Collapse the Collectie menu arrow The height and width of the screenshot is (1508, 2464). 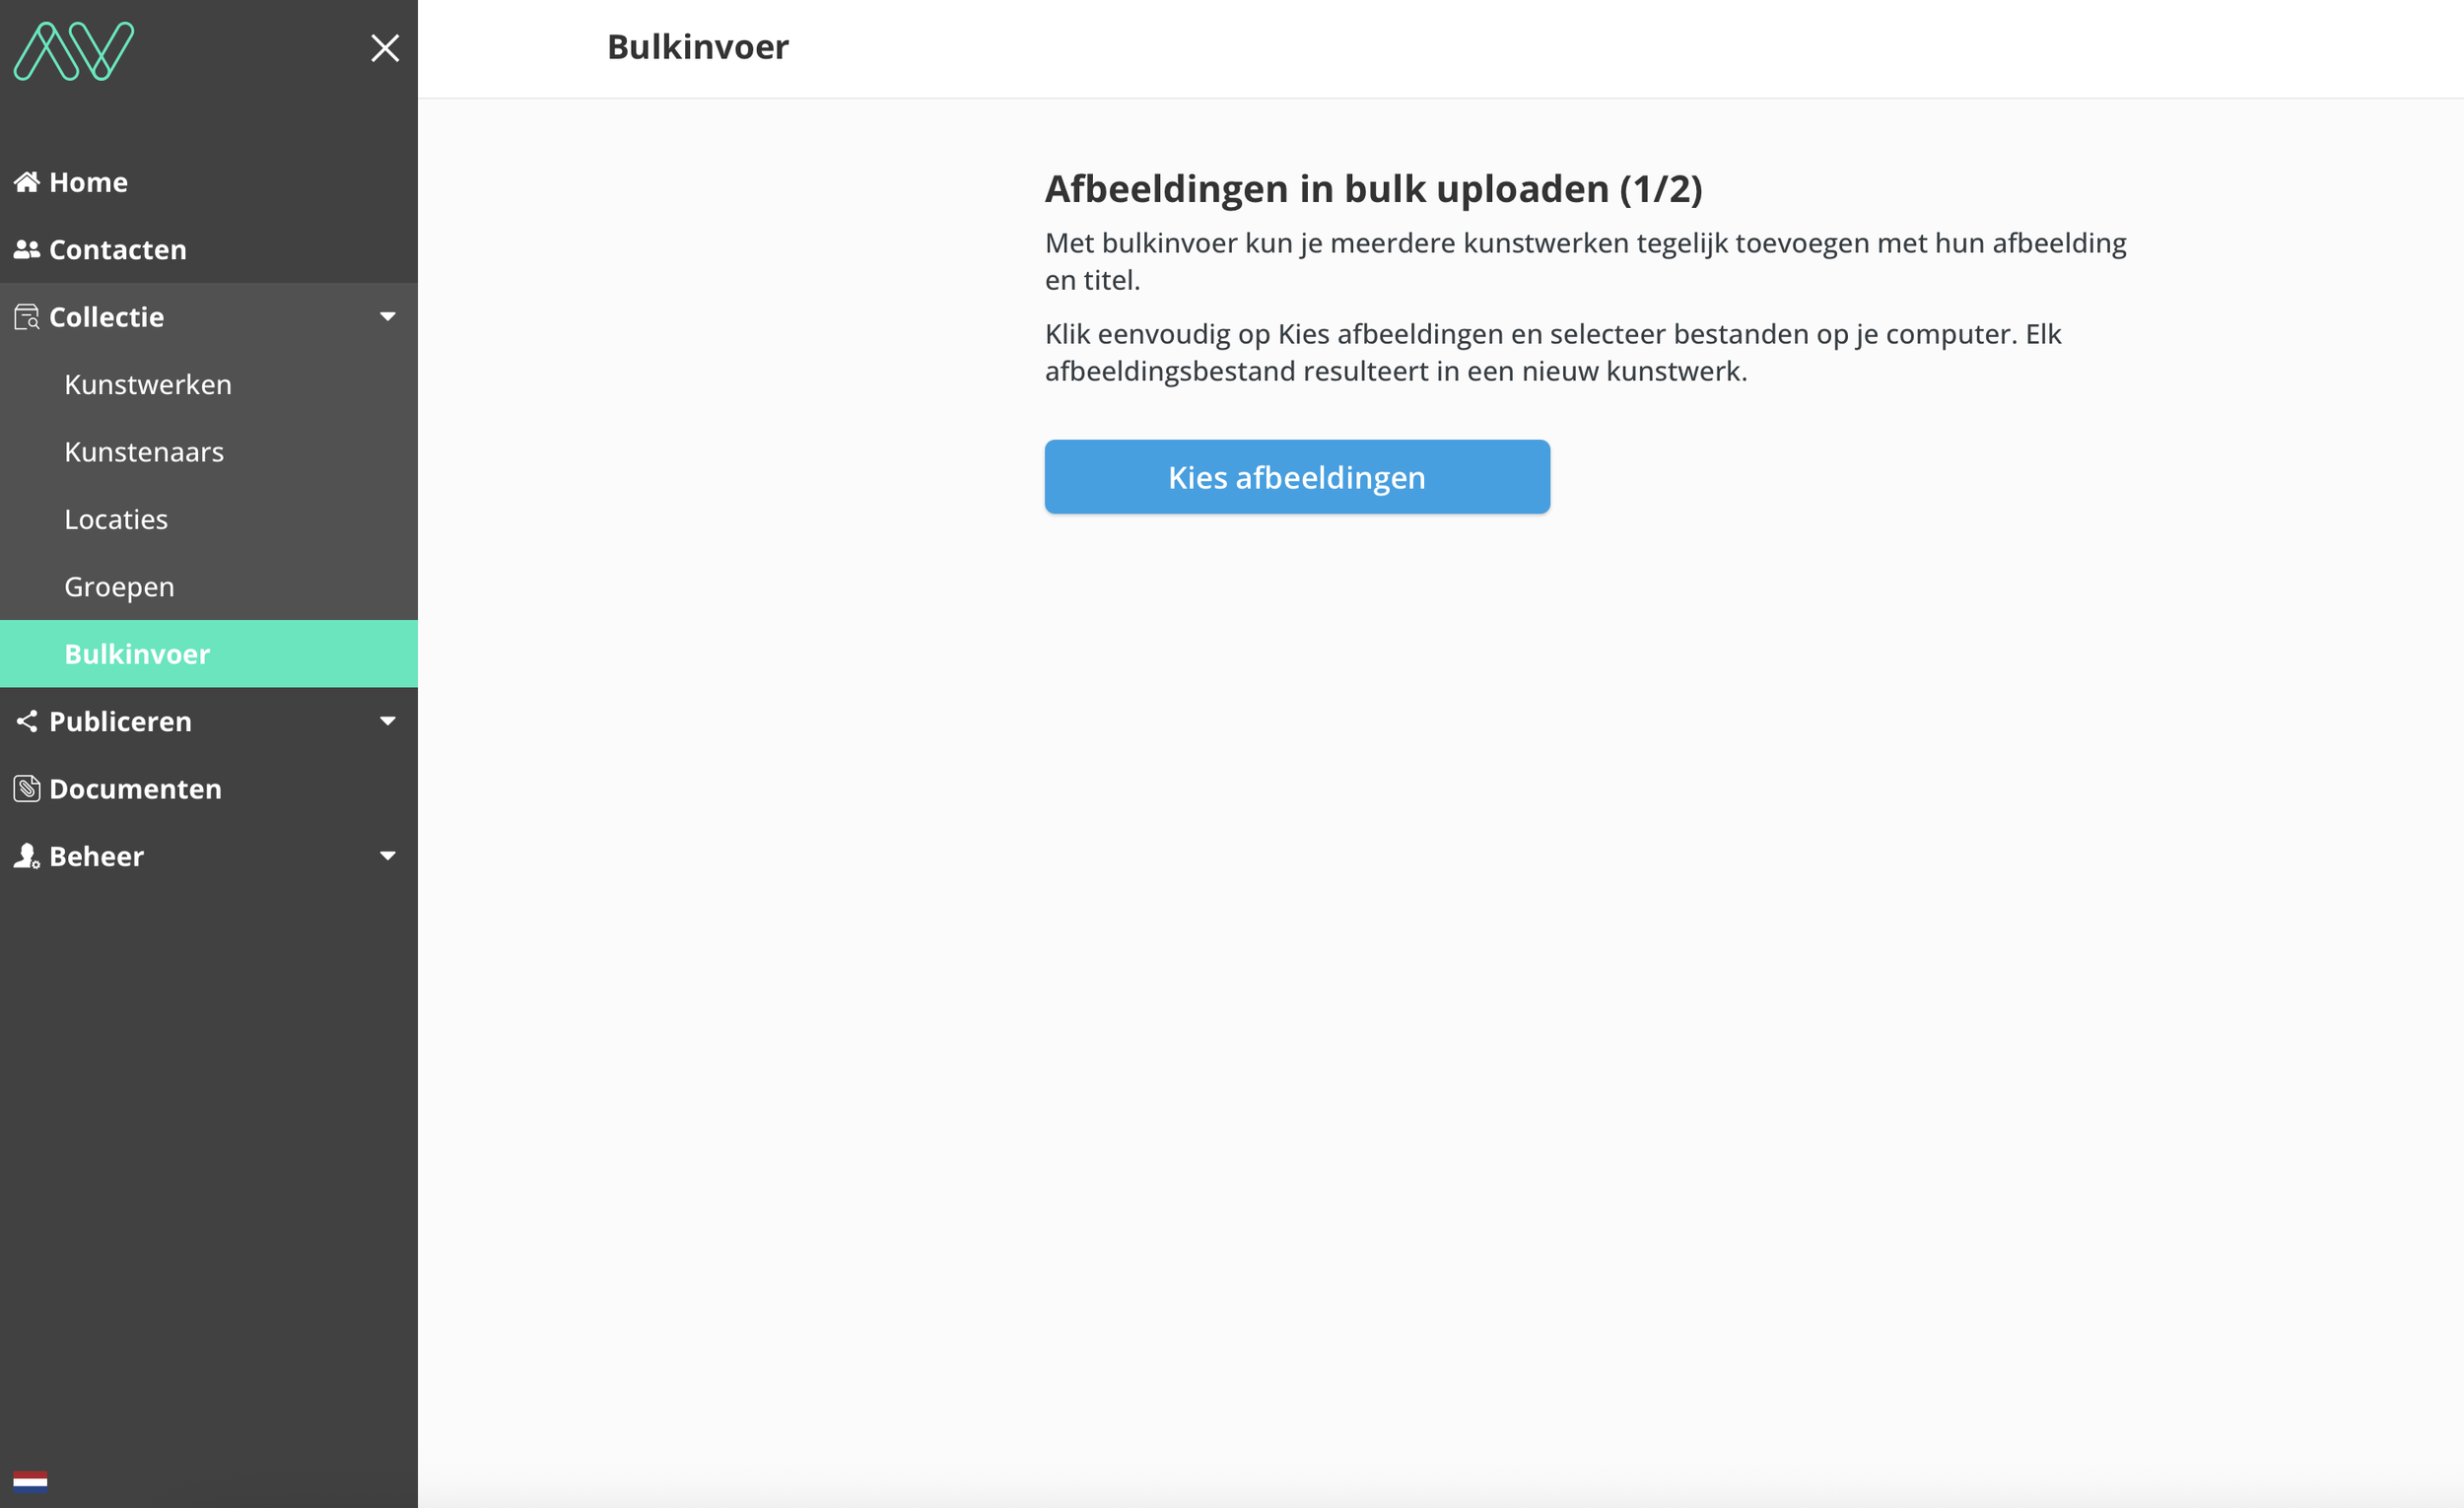388,317
